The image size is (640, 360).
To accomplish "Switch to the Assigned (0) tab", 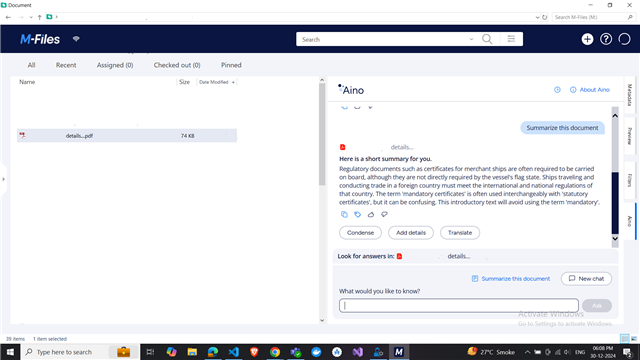I will tap(115, 65).
